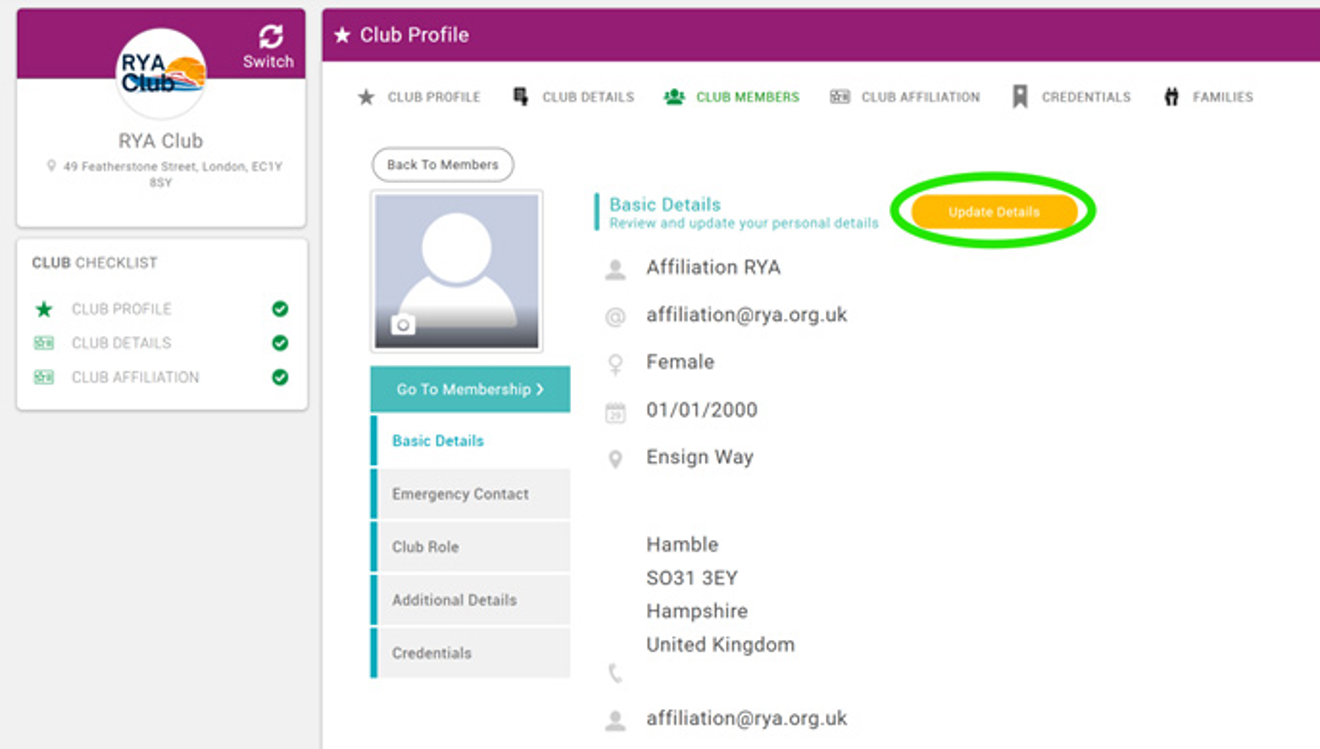Click the postcode SO31 3EY
Screen dimensions: 1320x749
pyautogui.click(x=692, y=578)
